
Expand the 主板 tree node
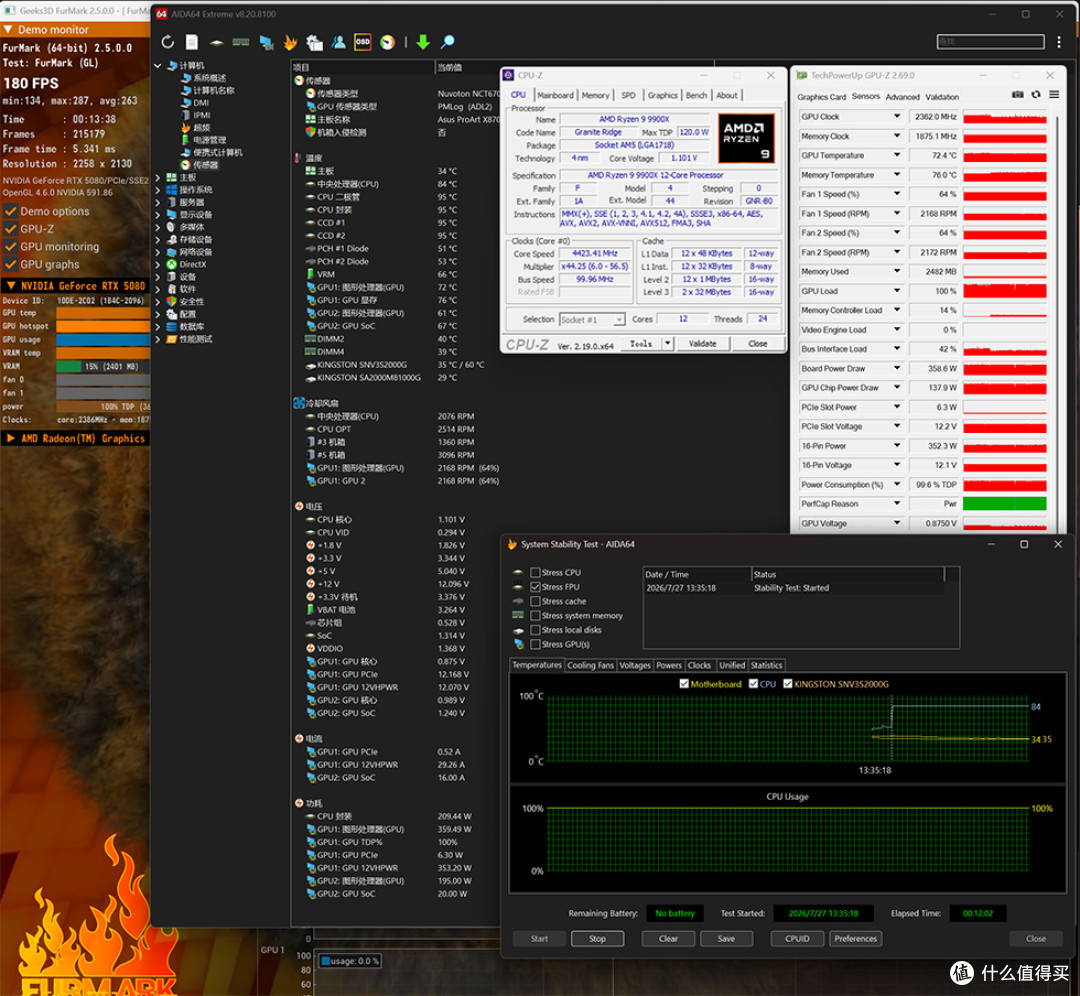158,178
